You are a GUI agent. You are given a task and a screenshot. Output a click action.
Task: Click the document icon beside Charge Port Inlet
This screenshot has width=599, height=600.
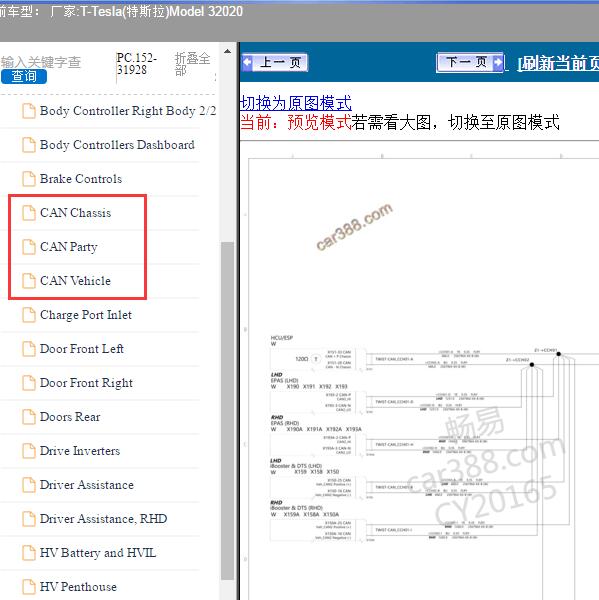[x=29, y=315]
